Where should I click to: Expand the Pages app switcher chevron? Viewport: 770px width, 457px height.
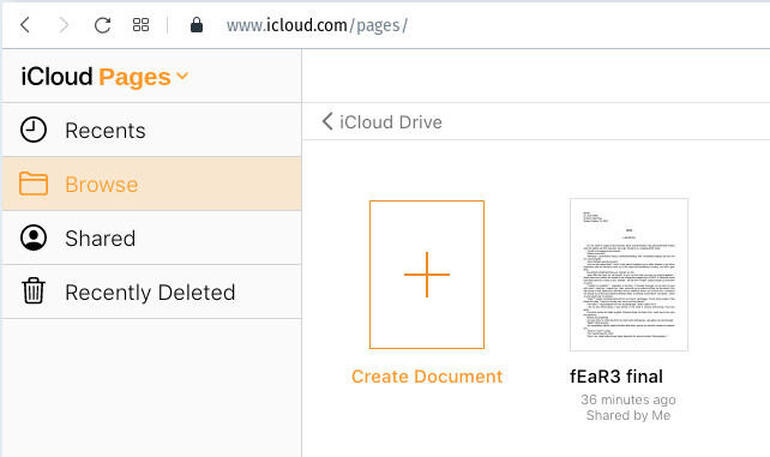[182, 76]
